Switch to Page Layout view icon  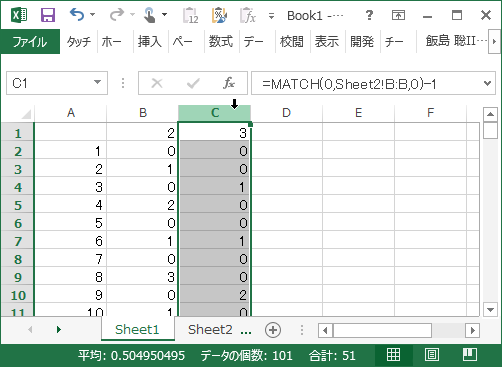[x=432, y=355]
